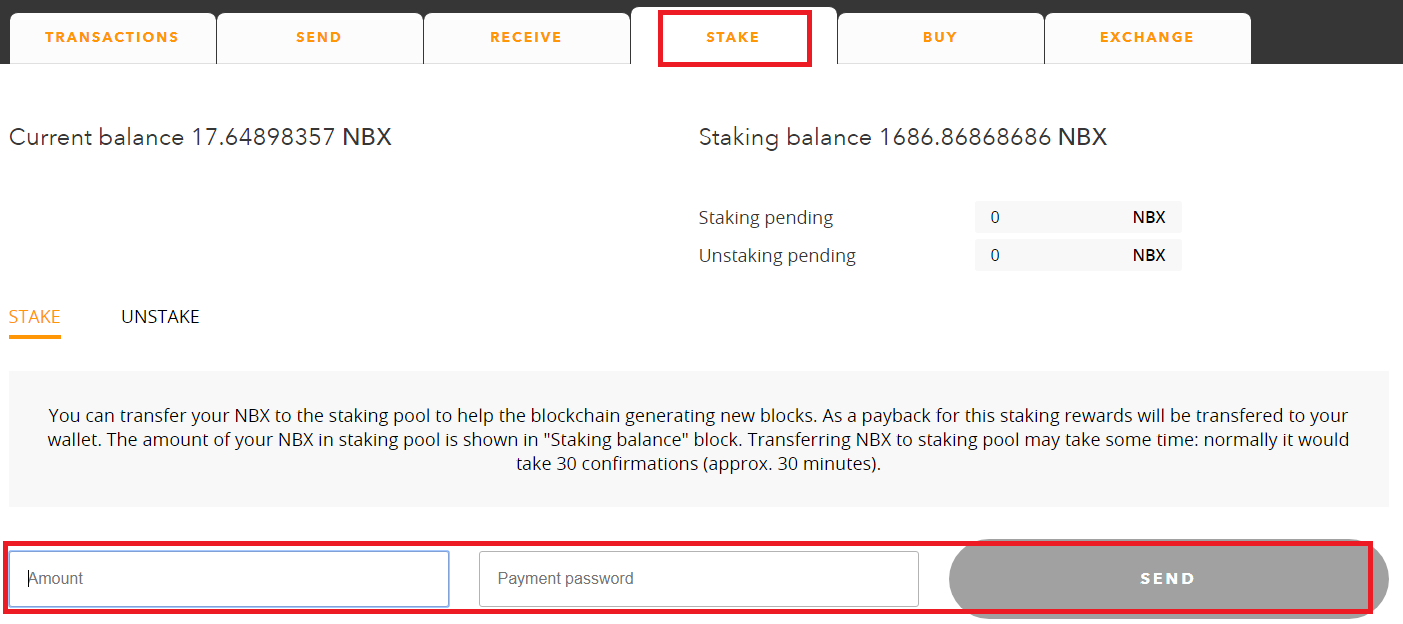Screen dimensions: 1403x624
Task: Click the "Staking pending" label
Action: pos(765,218)
